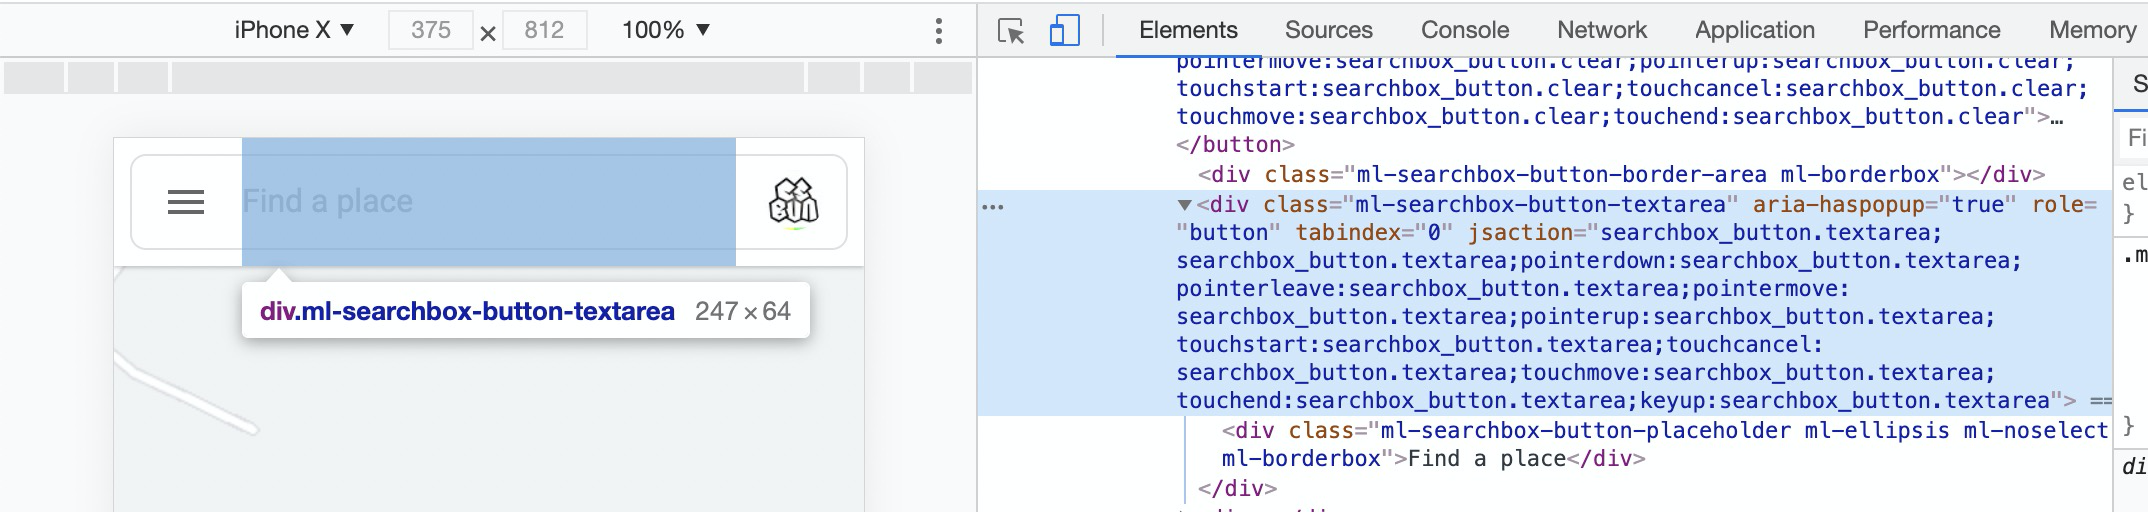The height and width of the screenshot is (512, 2148).
Task: Open the iPhone X device dropdown
Action: pyautogui.click(x=294, y=30)
